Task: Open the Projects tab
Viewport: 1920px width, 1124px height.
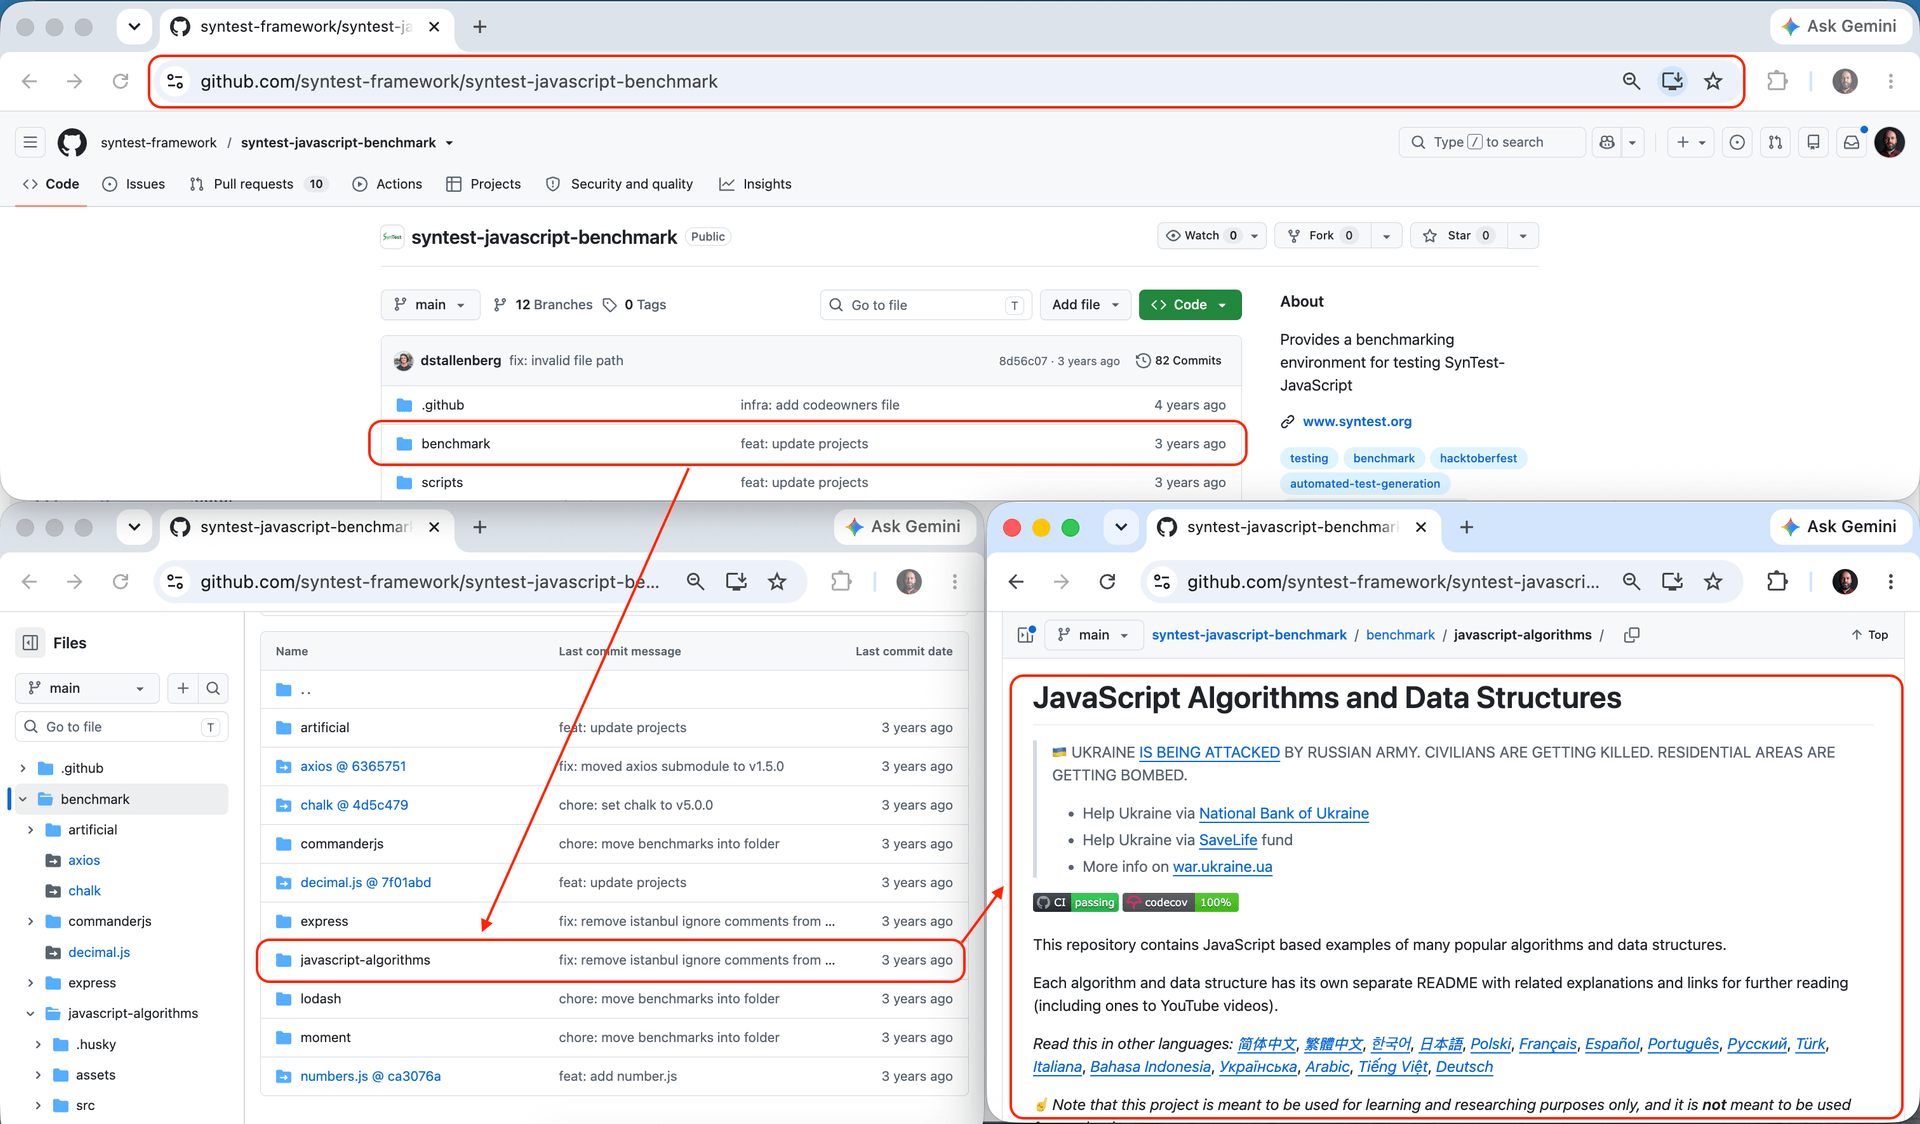Action: [484, 184]
